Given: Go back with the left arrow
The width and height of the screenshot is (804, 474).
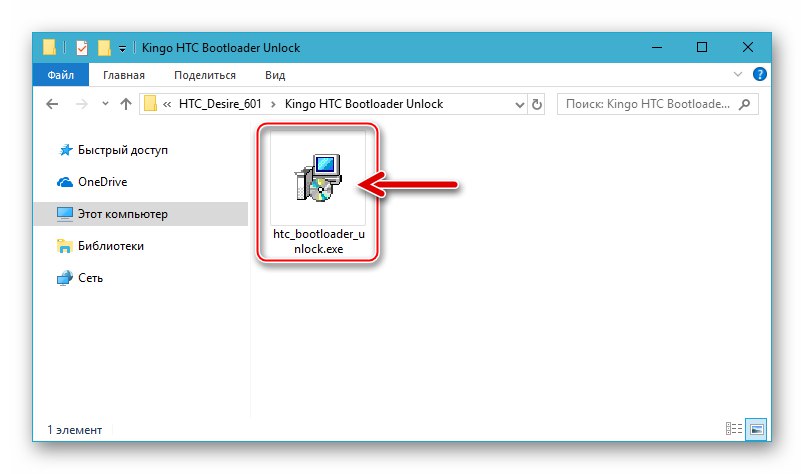Looking at the screenshot, I should click(52, 104).
